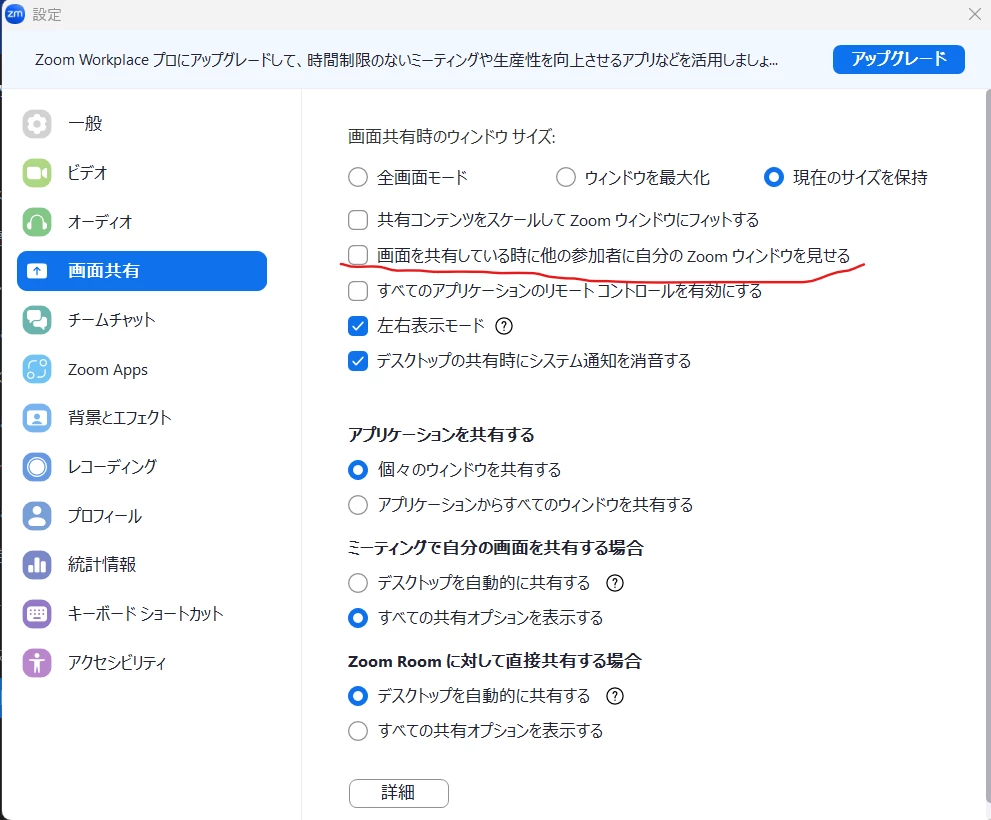Image resolution: width=991 pixels, height=820 pixels.
Task: Select Zoom Room section すべての共有オプションを表示する radio
Action: [x=358, y=731]
